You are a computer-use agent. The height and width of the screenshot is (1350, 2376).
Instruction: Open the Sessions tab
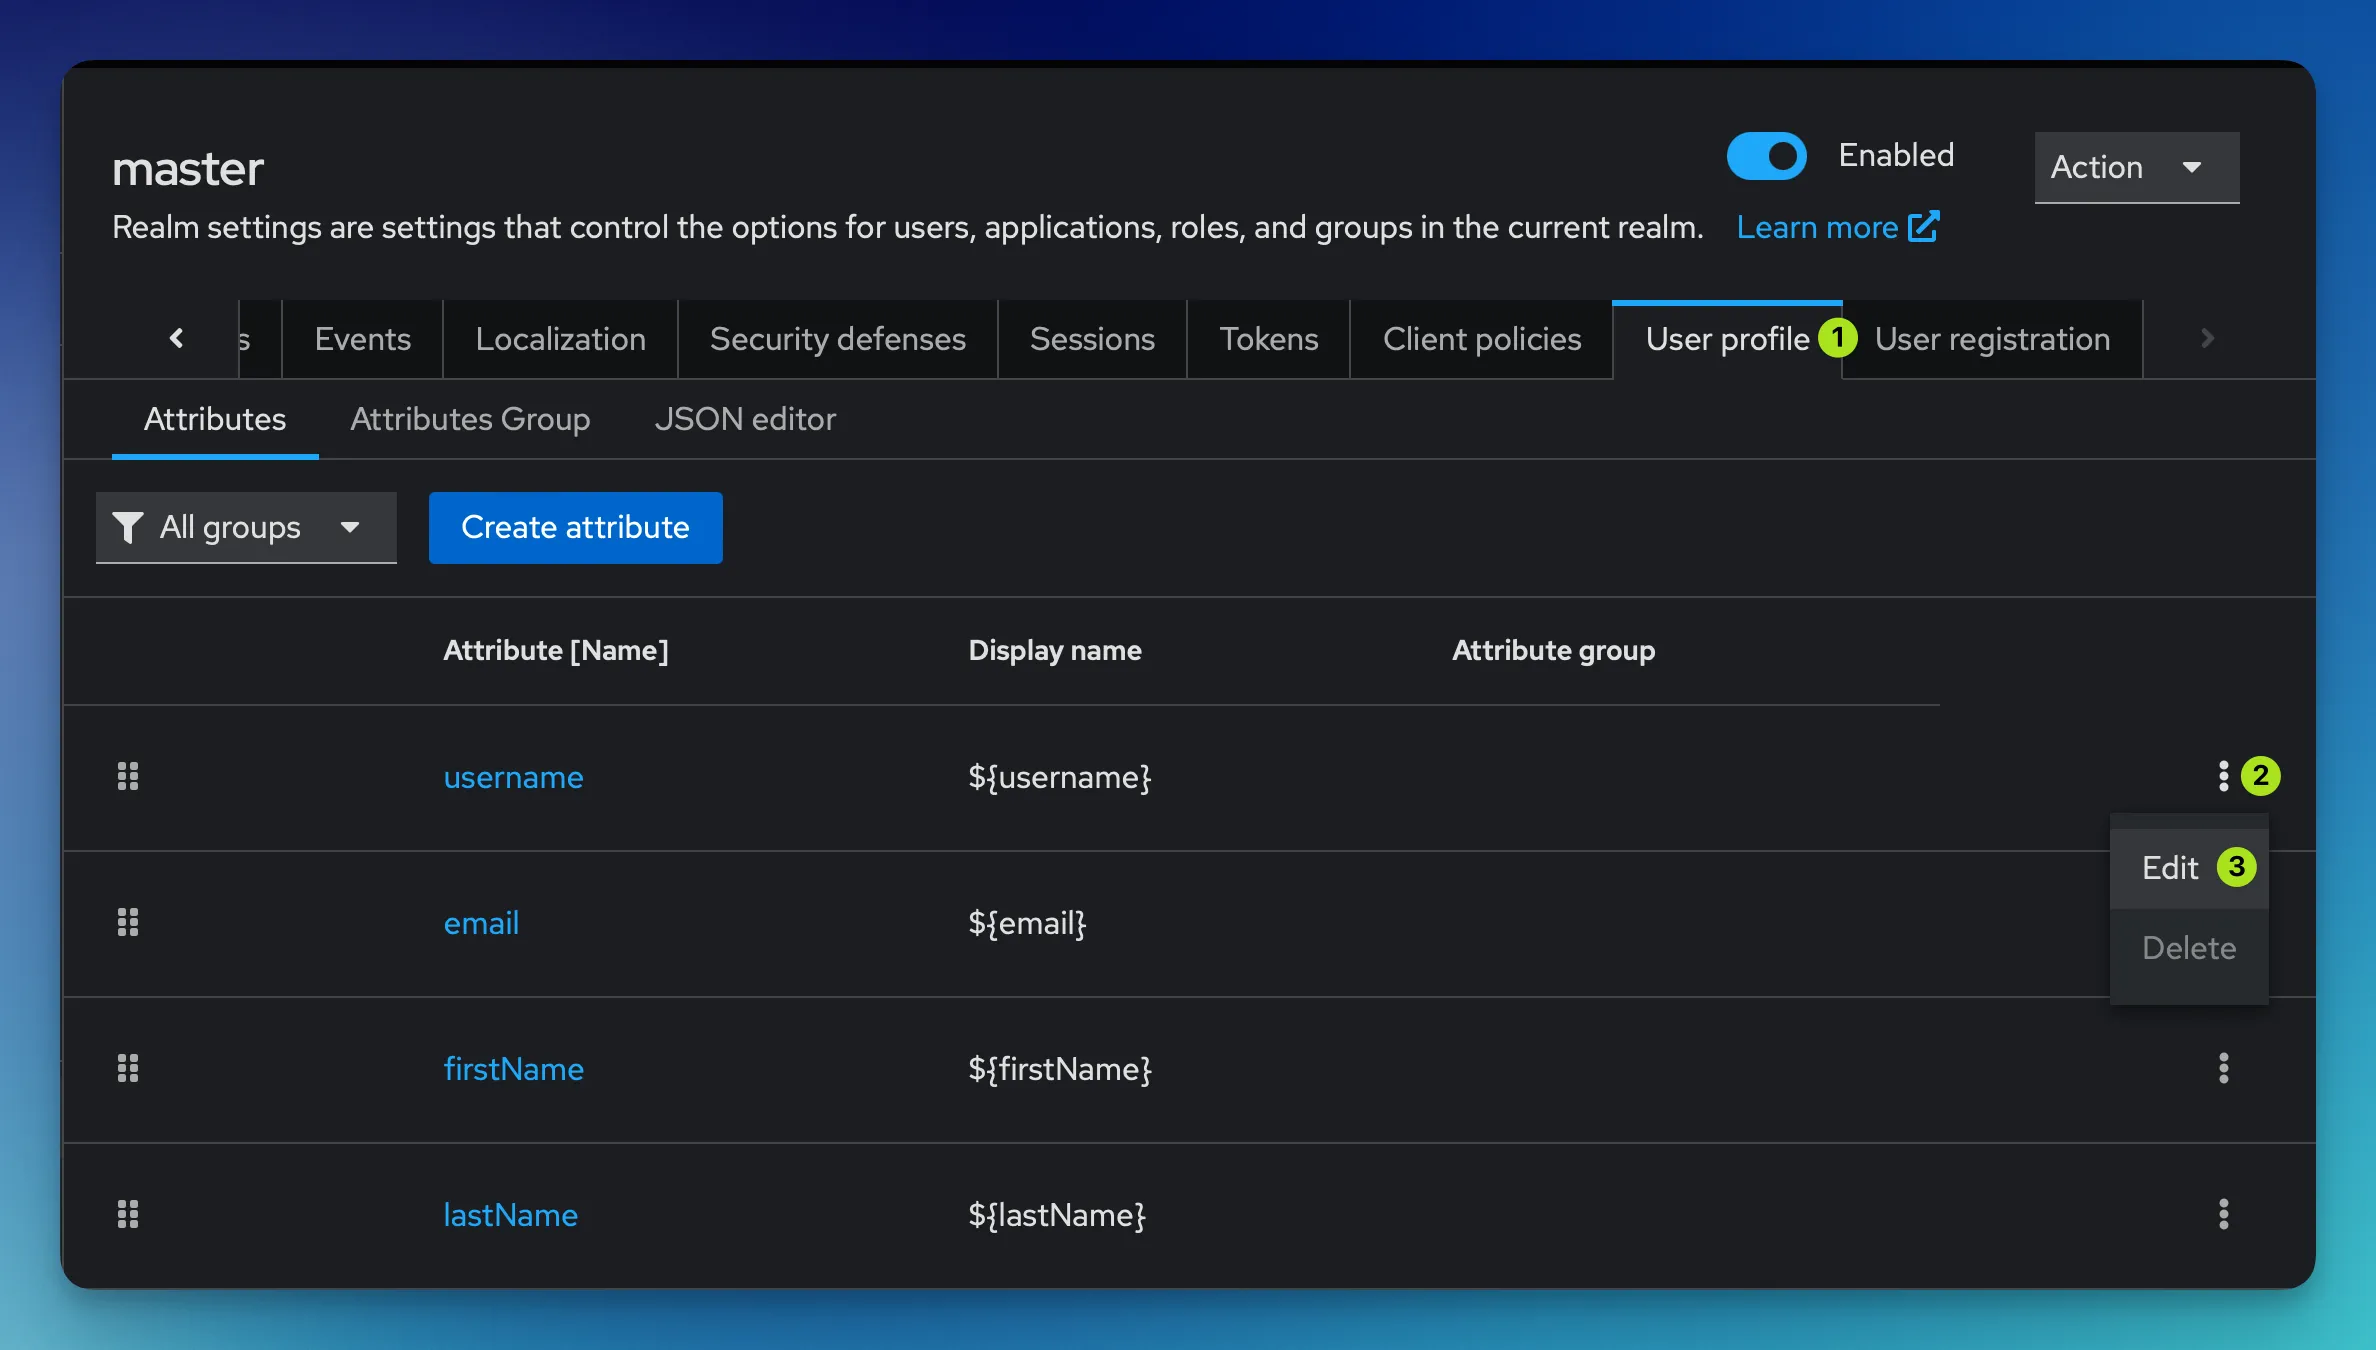click(x=1092, y=339)
